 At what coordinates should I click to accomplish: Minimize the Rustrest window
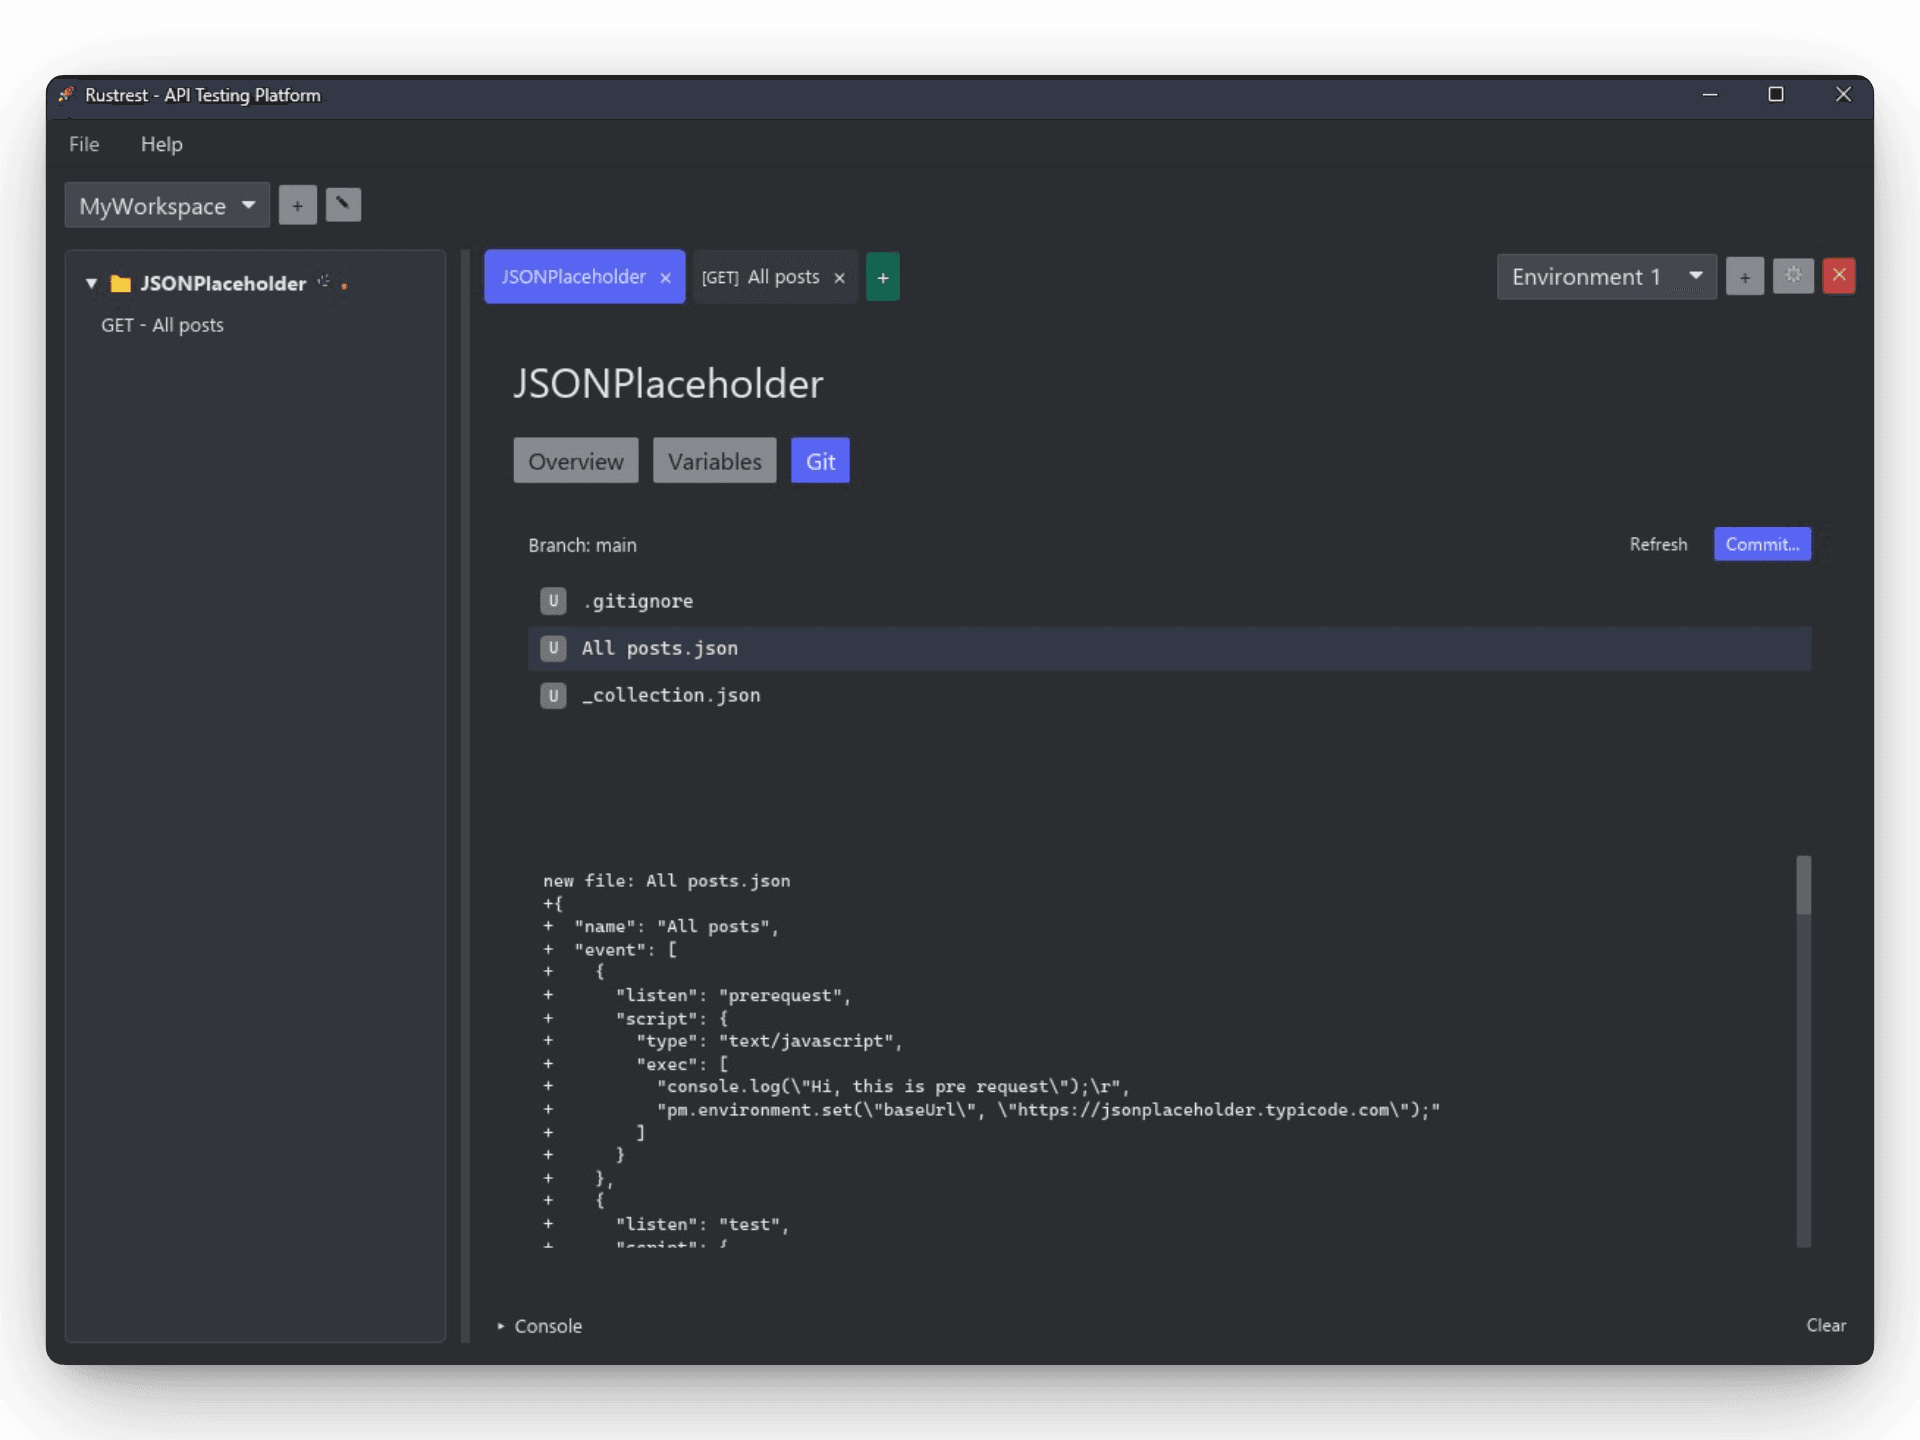[1710, 95]
